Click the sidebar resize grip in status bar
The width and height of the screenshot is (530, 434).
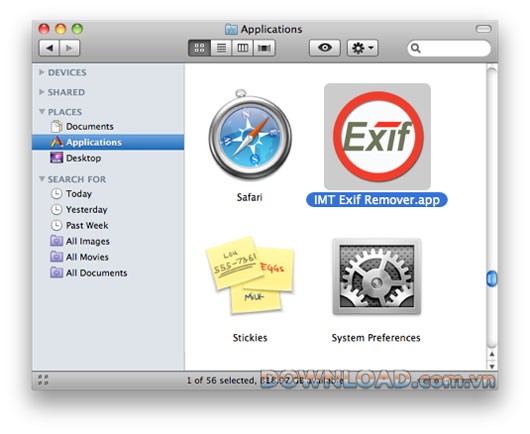[x=43, y=380]
